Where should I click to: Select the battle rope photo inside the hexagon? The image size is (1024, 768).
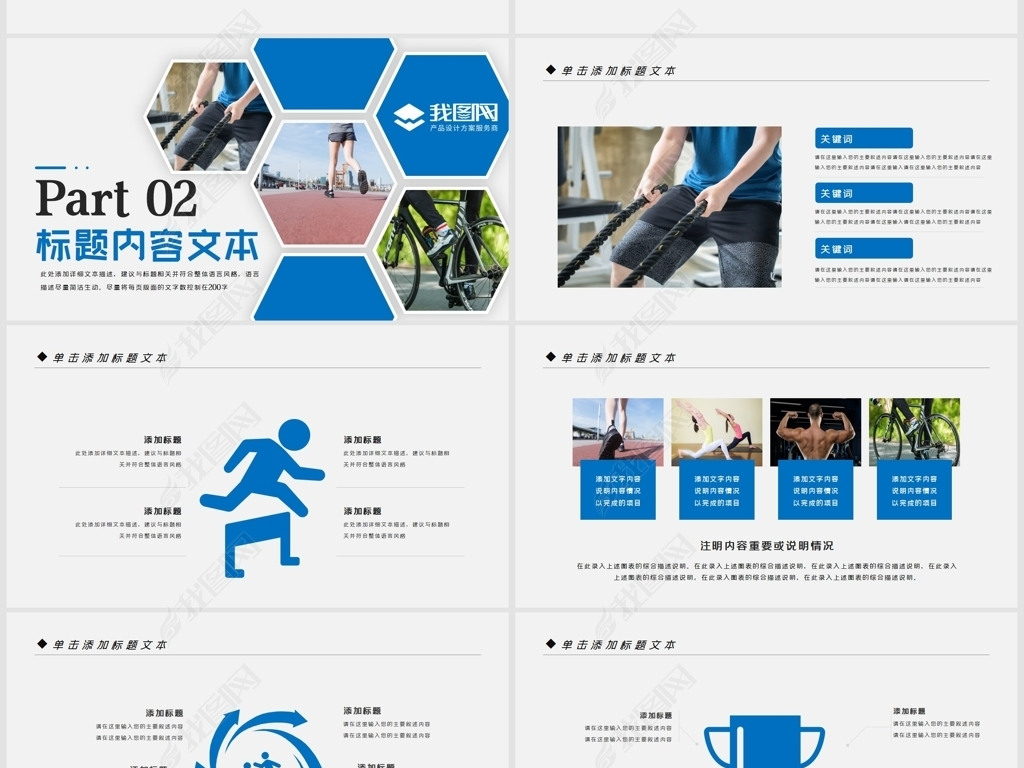tap(209, 116)
